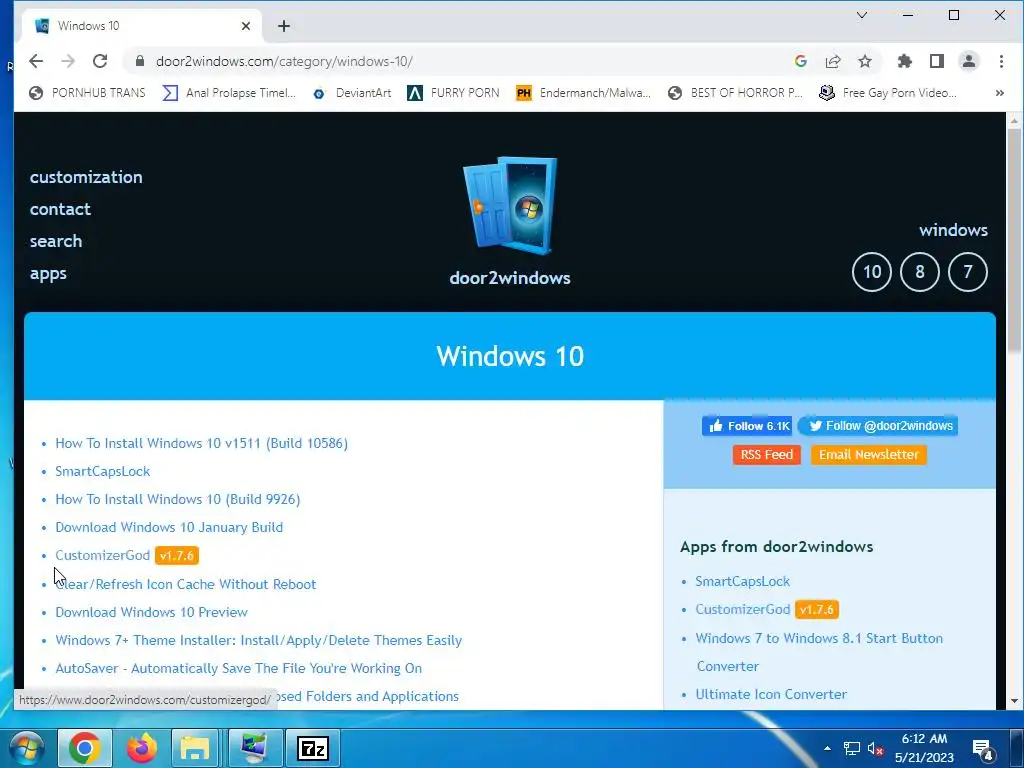
Task: Open the search menu item
Action: 56,241
